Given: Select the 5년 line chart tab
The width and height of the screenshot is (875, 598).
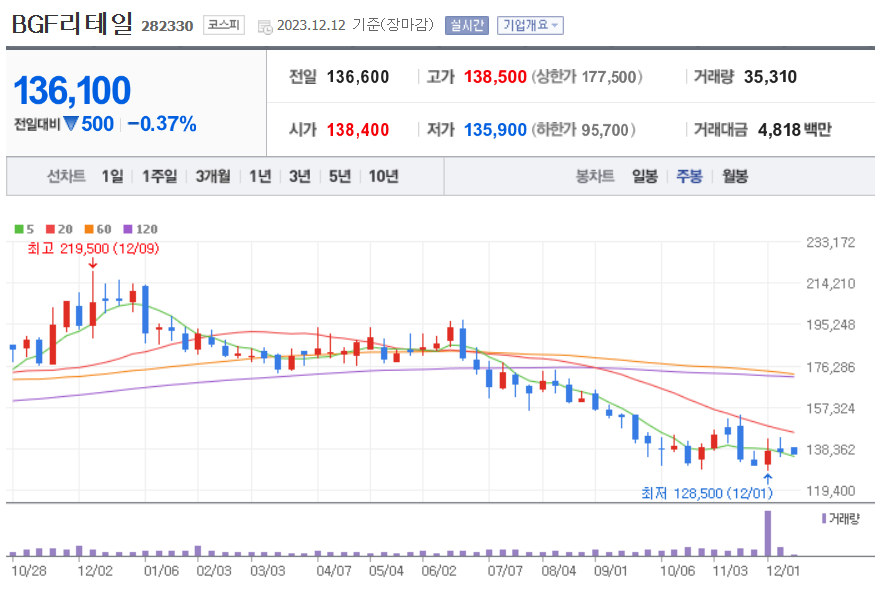Looking at the screenshot, I should pos(340,176).
